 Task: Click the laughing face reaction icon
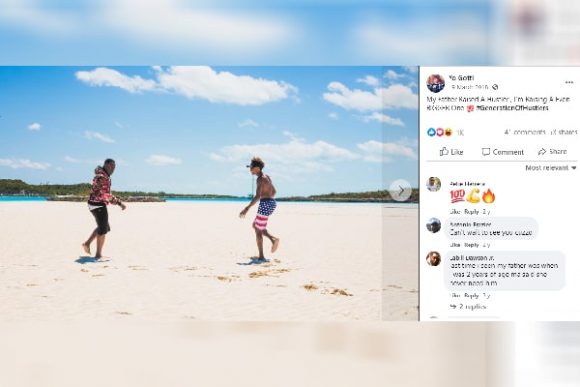[x=448, y=132]
